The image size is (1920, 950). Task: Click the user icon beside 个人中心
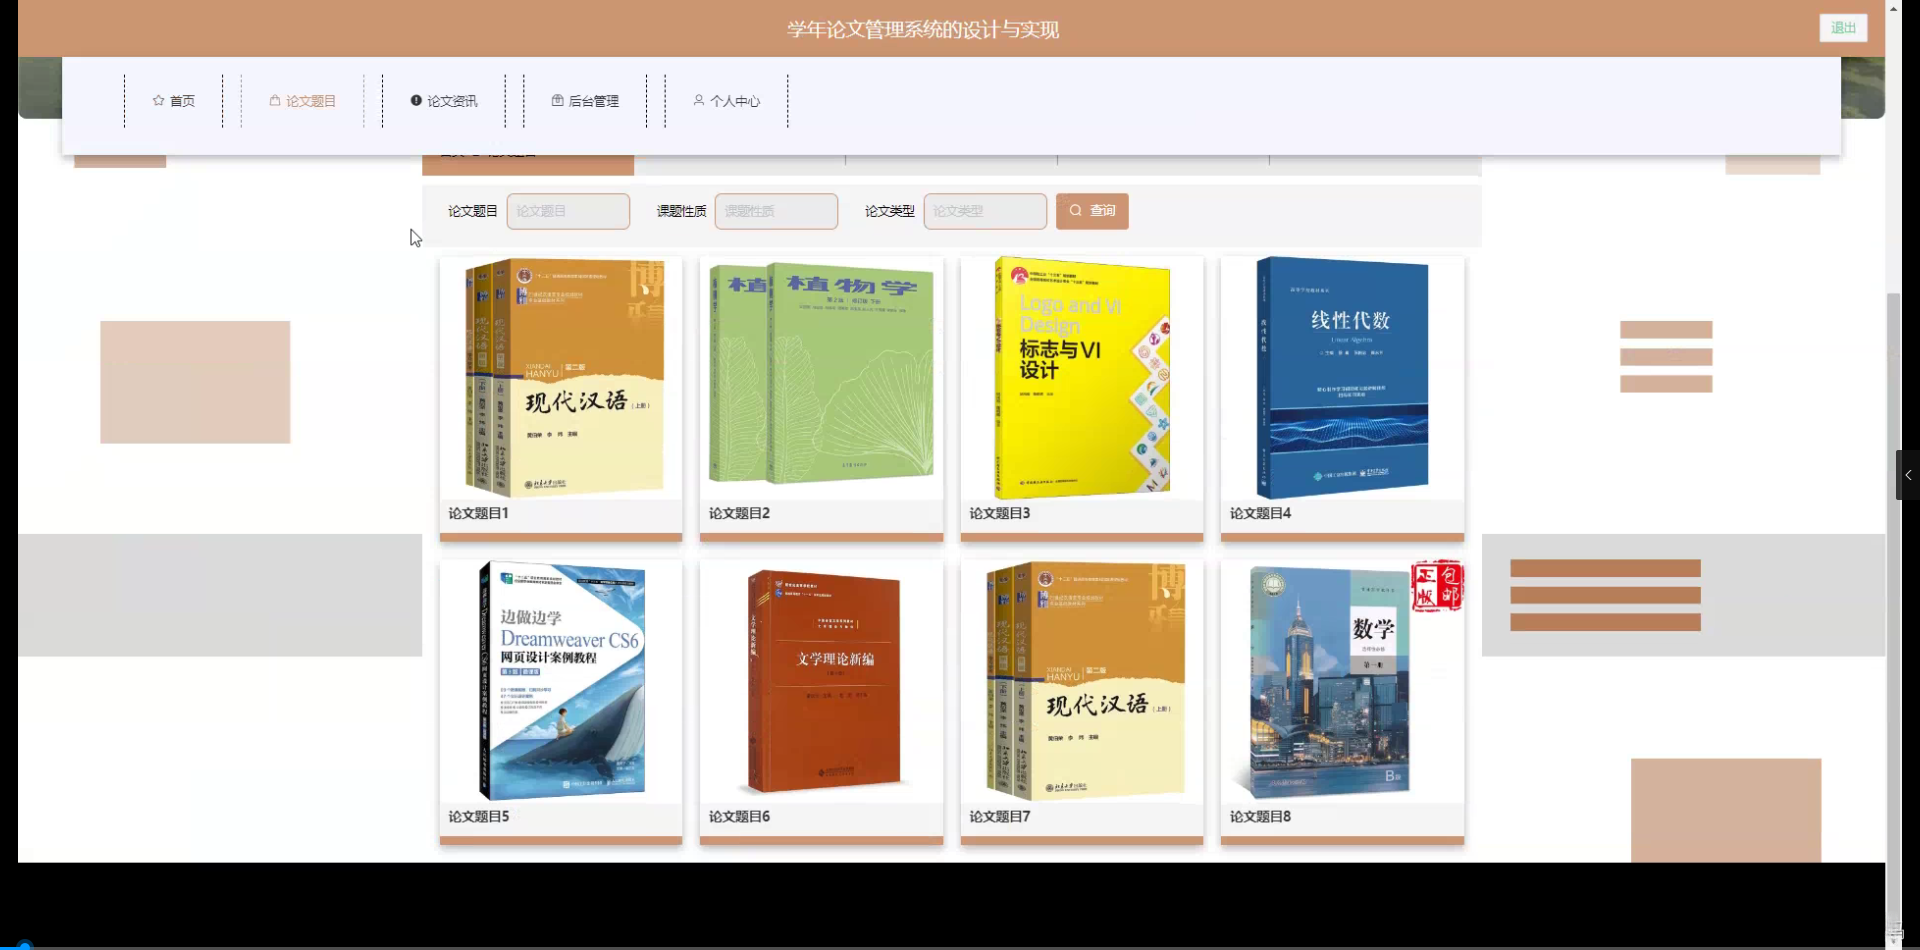[698, 101]
